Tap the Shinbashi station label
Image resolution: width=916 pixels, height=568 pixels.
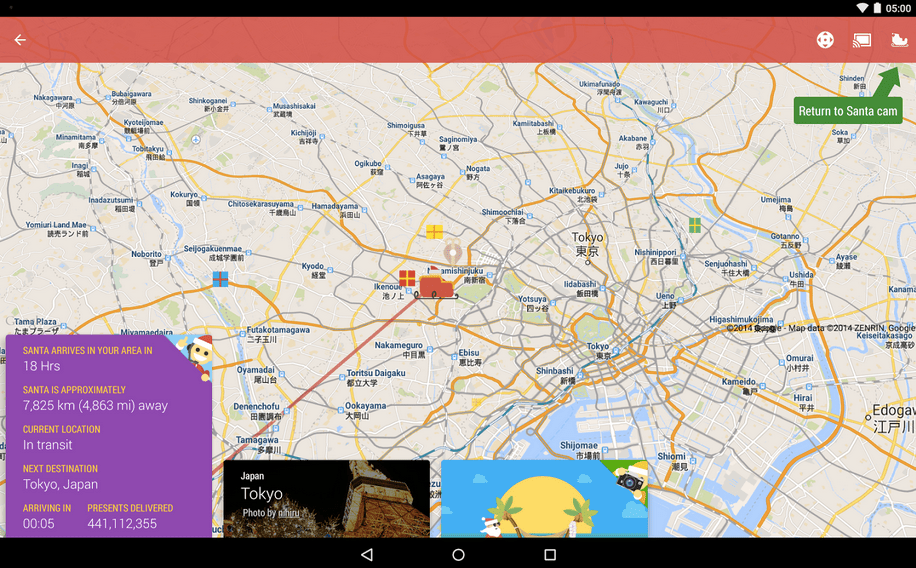[x=555, y=375]
